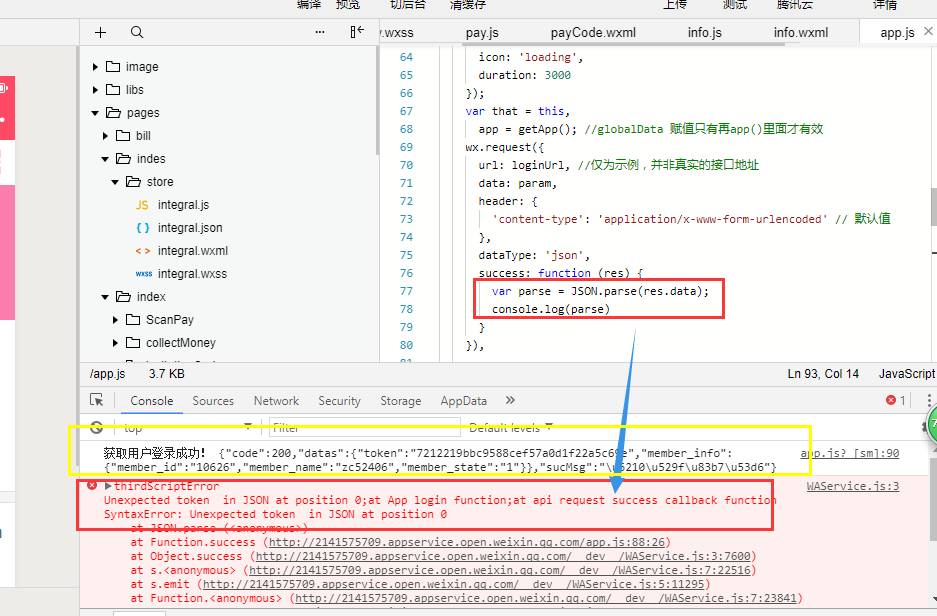Open the Default levels dropdown
Screen dimensions: 937x616
click(510, 427)
